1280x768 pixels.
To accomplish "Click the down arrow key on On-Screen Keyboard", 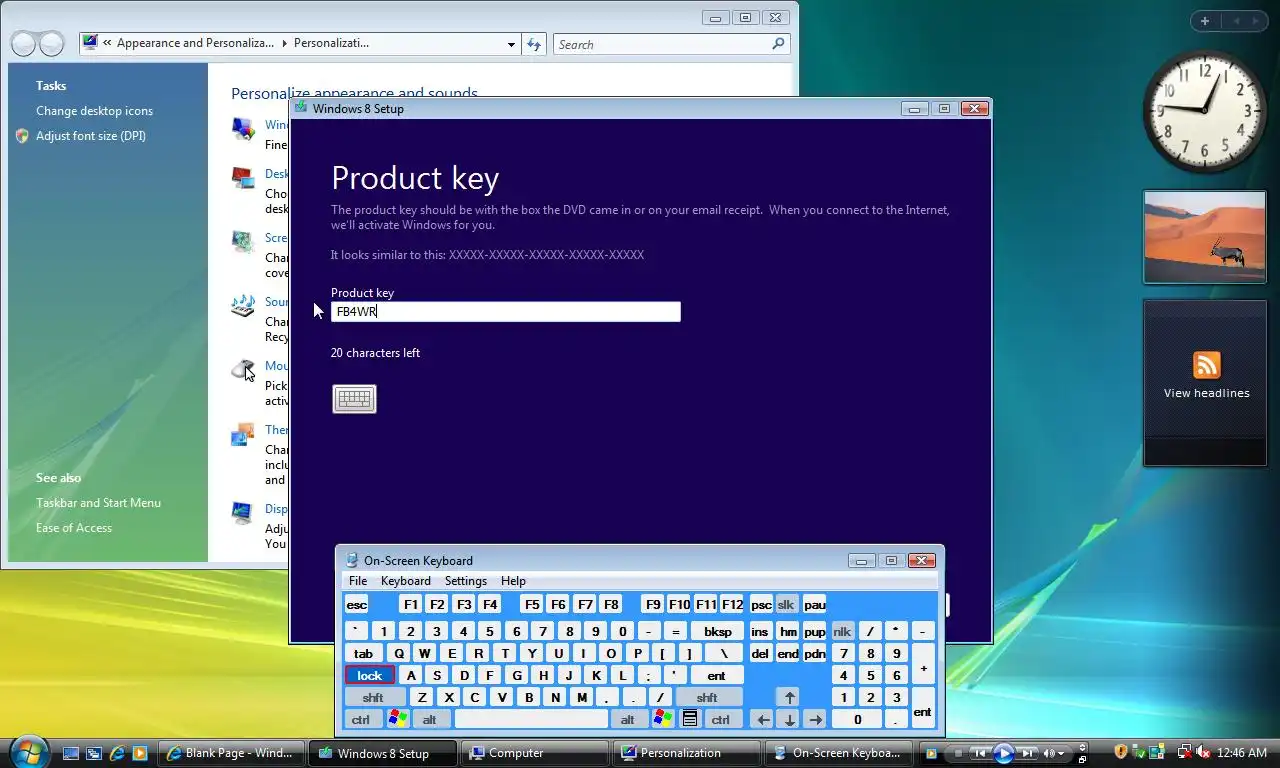I will click(790, 719).
